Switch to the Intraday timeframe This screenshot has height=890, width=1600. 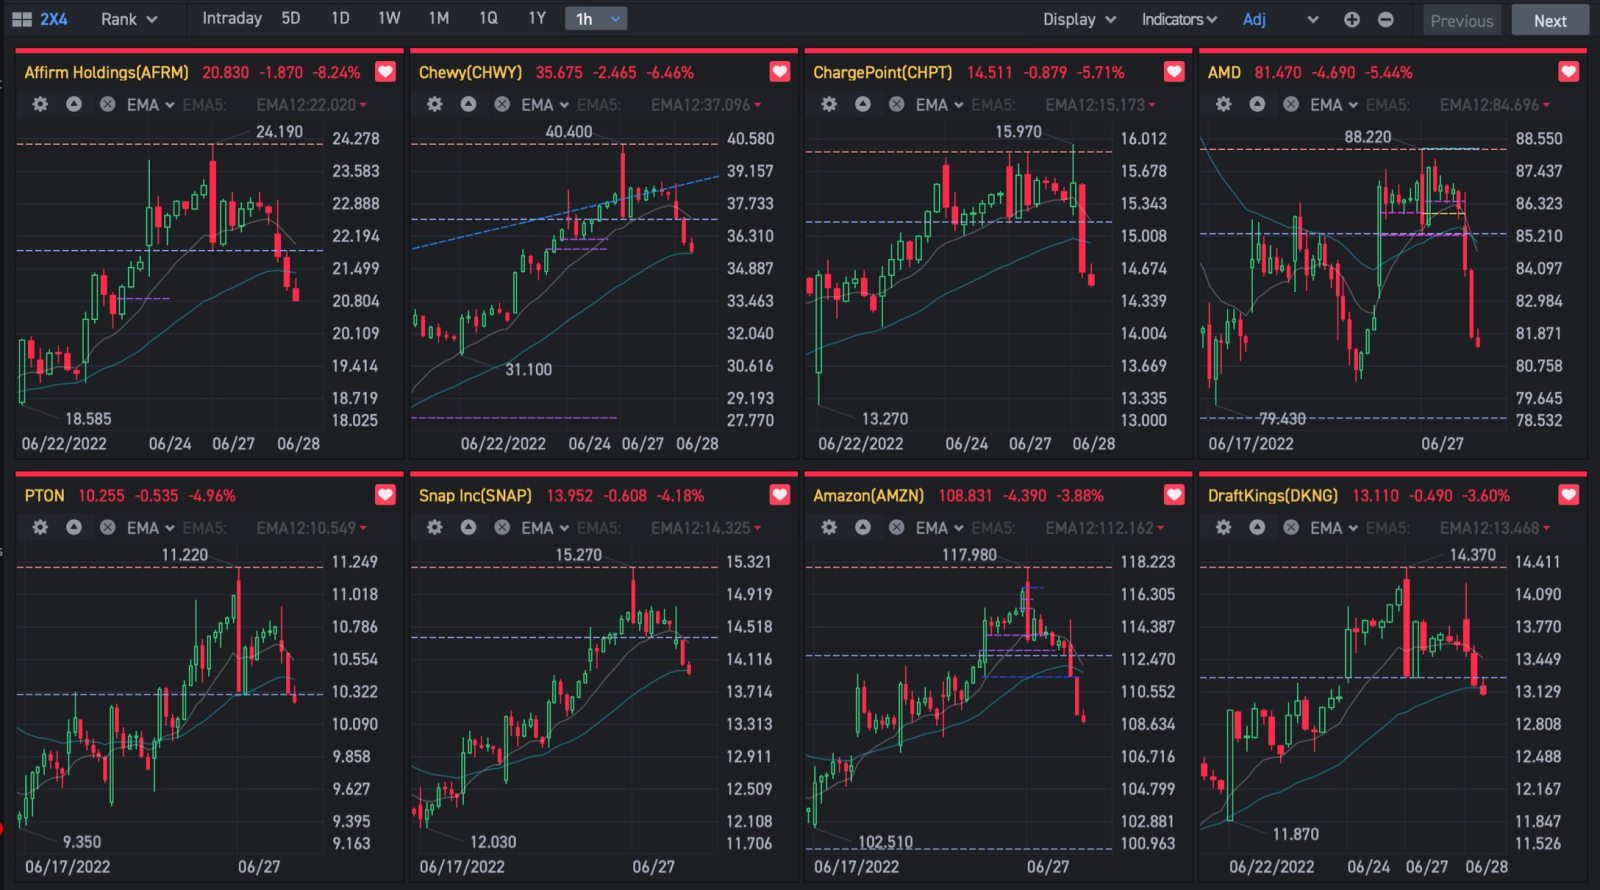[232, 18]
